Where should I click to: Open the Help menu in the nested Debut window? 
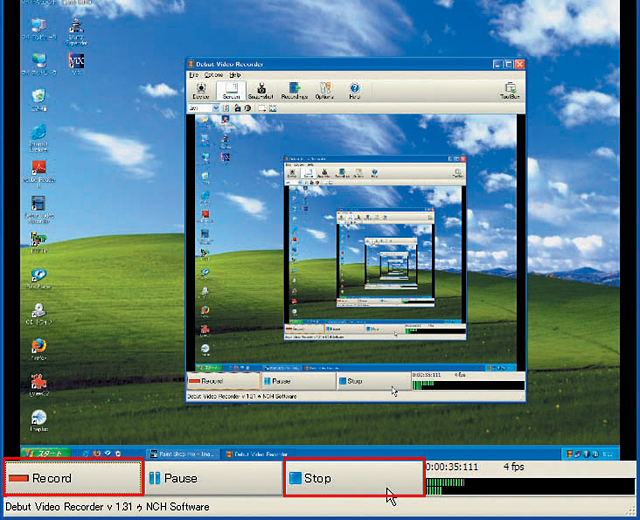pos(235,75)
